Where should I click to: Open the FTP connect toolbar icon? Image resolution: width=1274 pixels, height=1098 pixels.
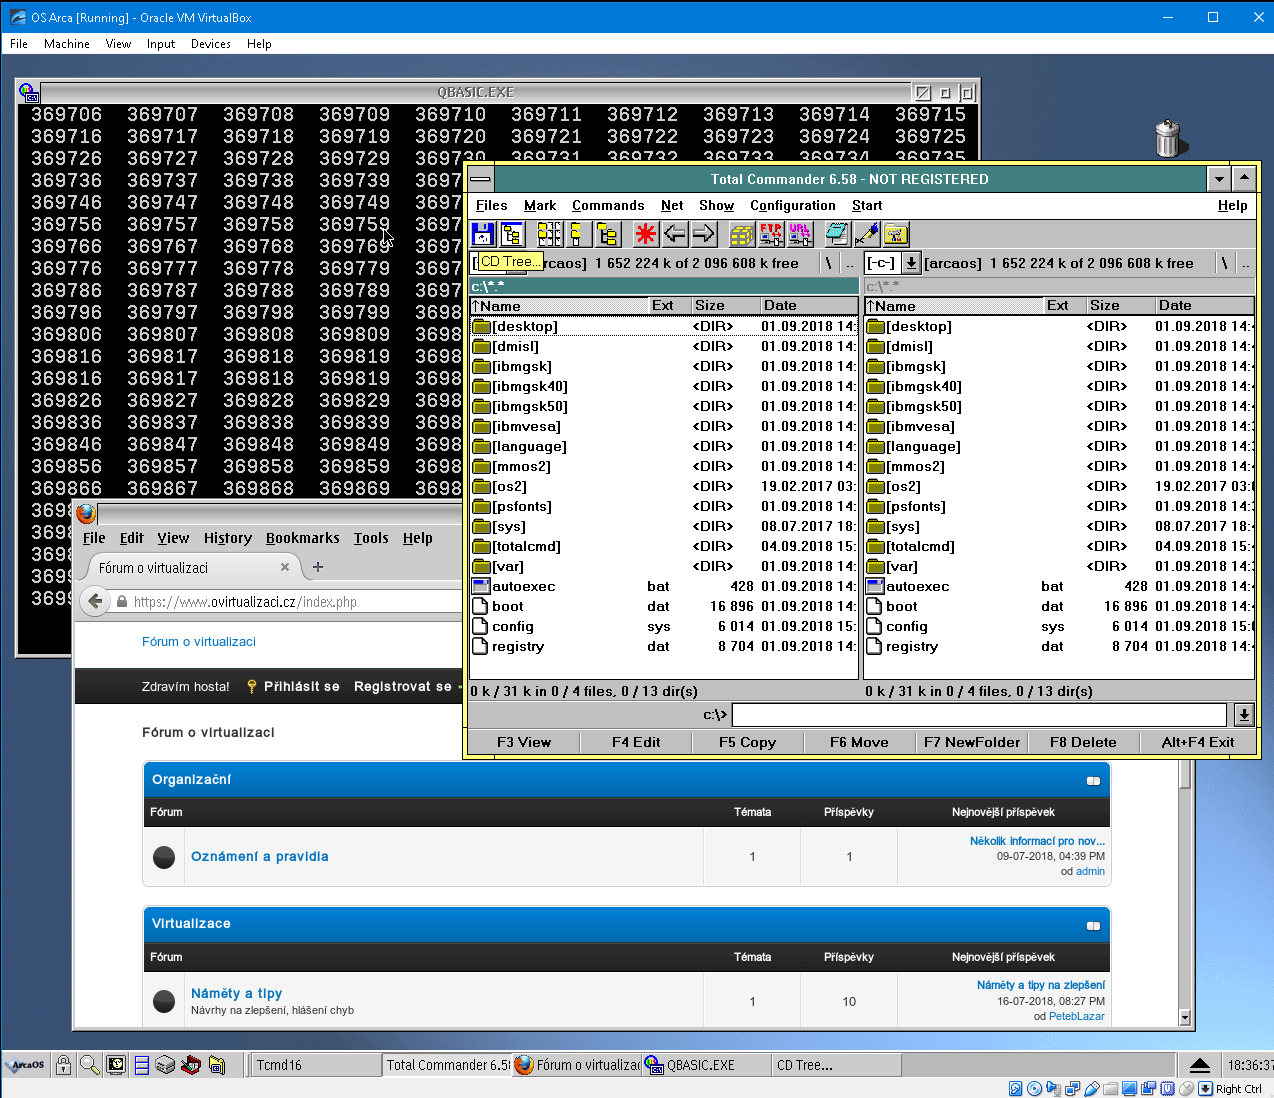(770, 234)
